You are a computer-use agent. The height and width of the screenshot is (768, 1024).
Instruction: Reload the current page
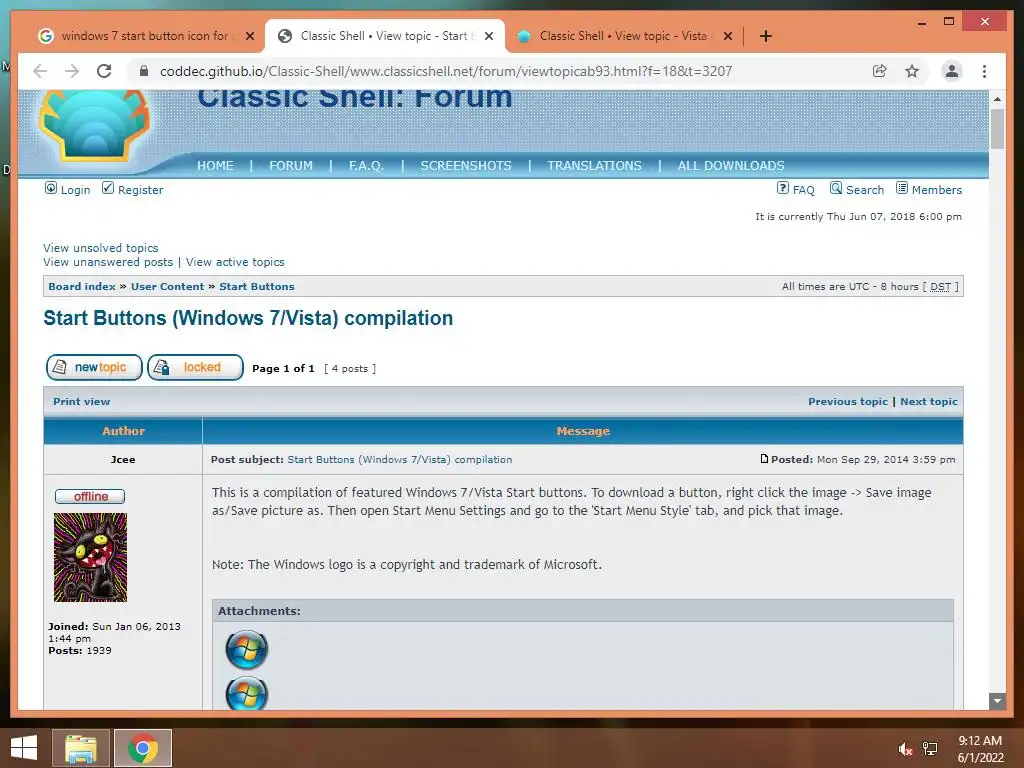coord(104,71)
